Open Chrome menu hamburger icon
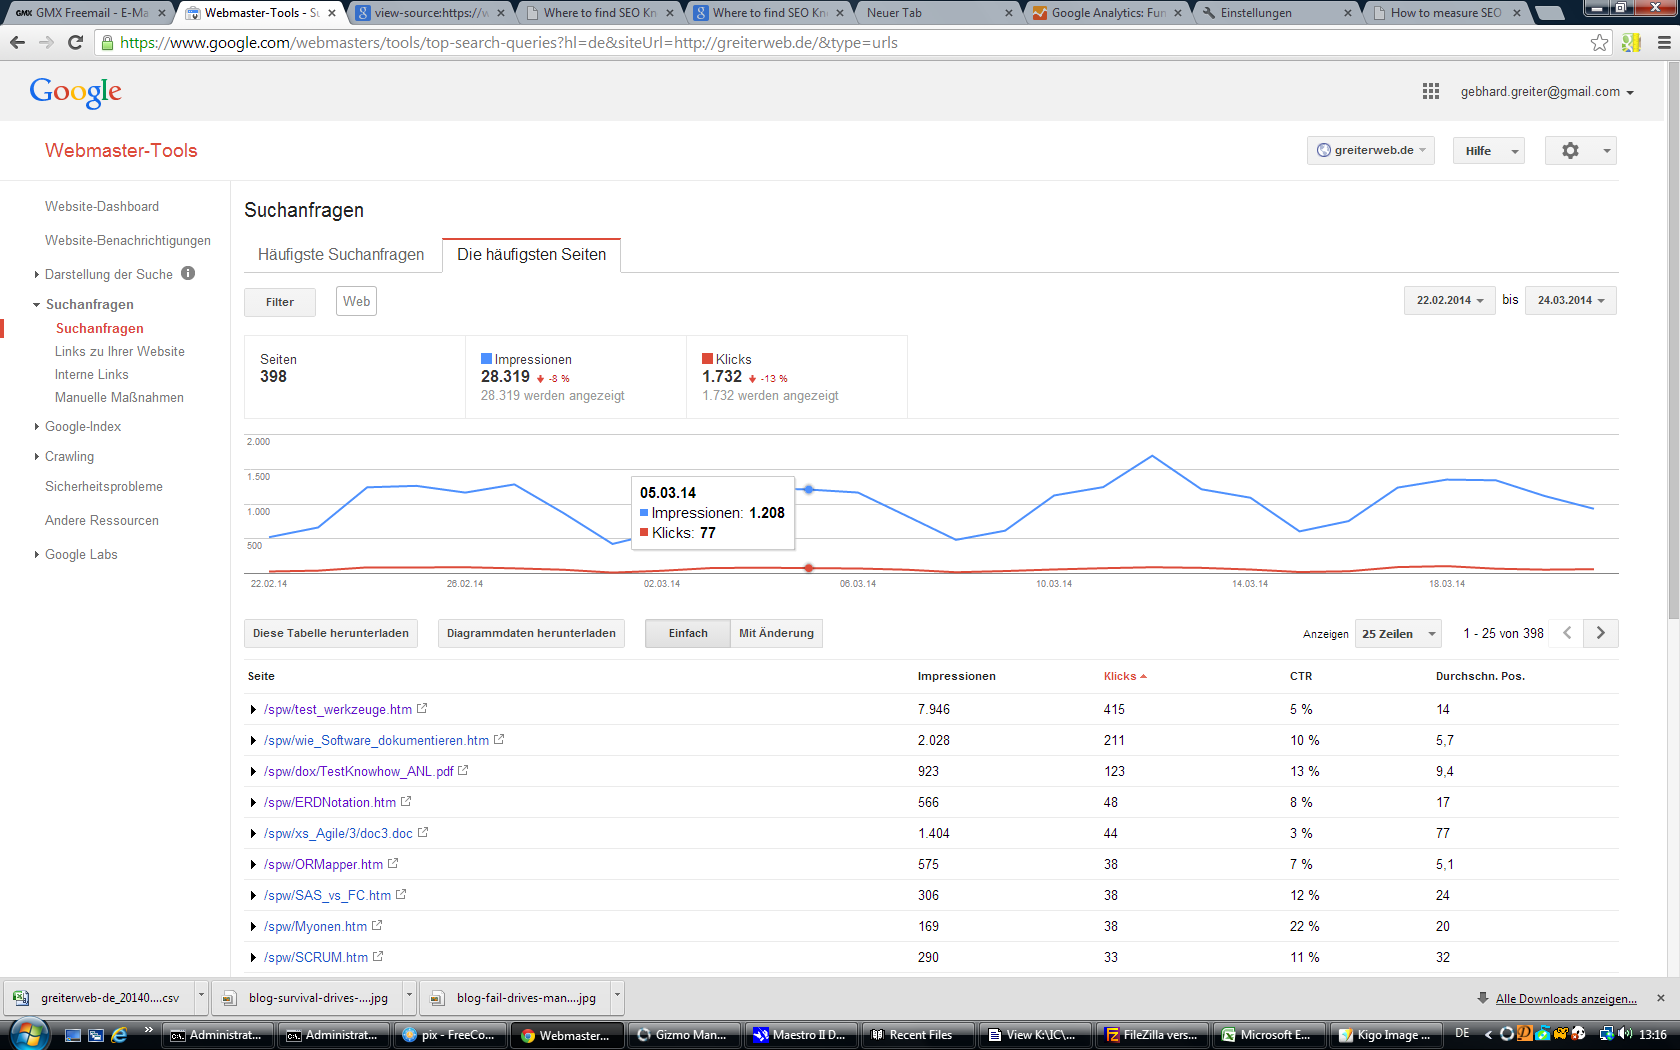Image resolution: width=1680 pixels, height=1050 pixels. [x=1664, y=42]
